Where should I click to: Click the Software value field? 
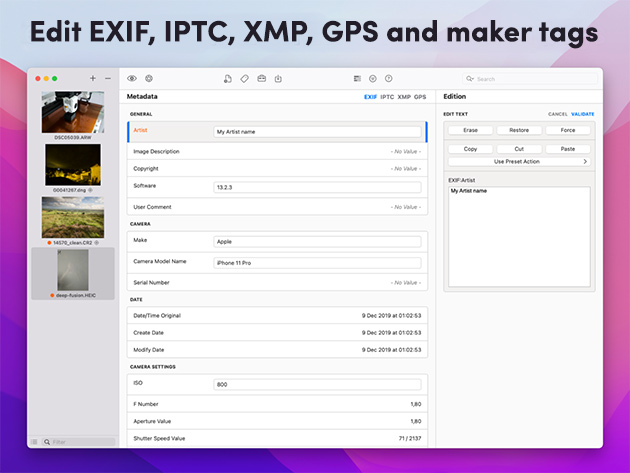tap(317, 187)
